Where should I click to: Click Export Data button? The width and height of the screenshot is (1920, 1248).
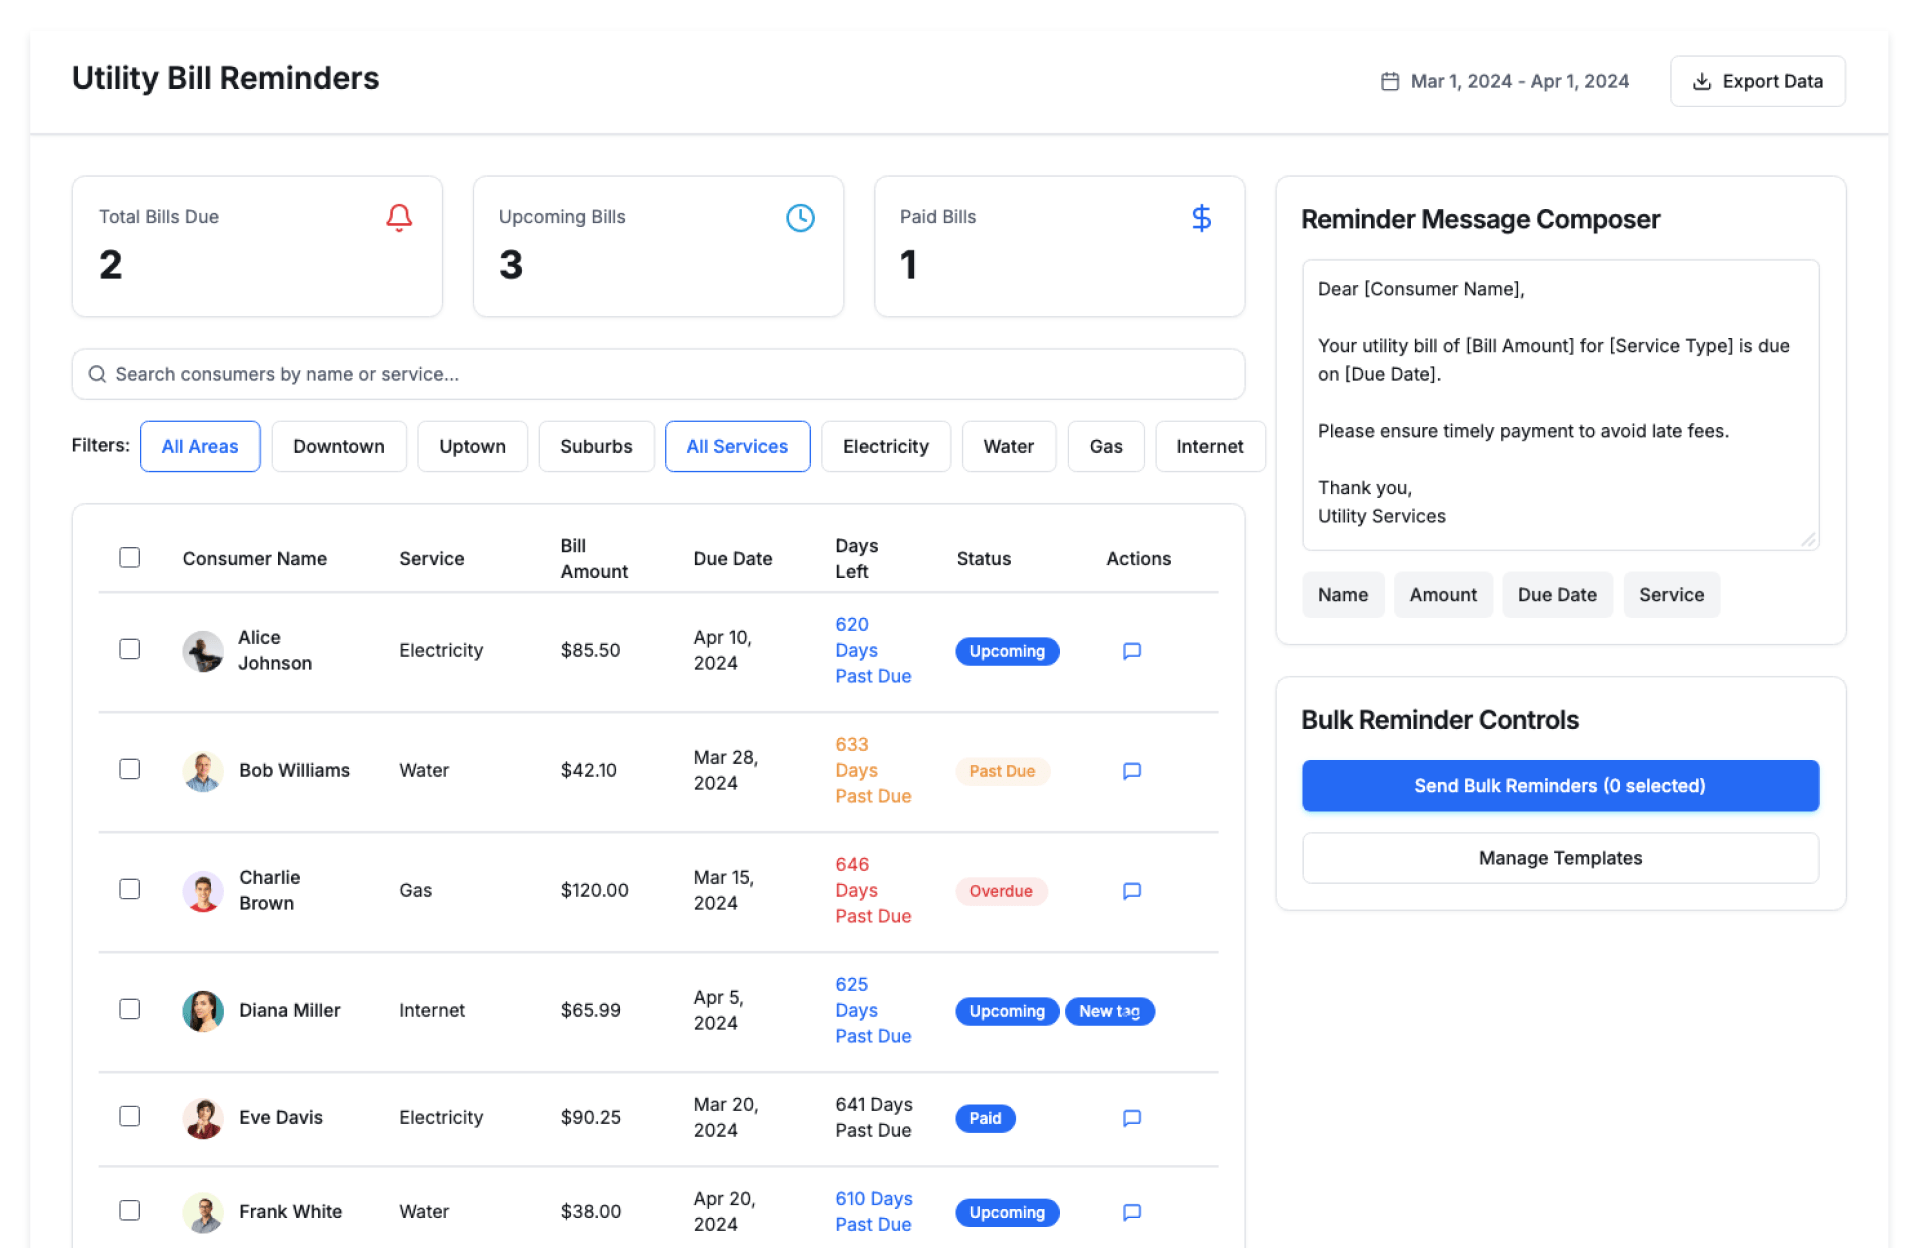coord(1757,81)
